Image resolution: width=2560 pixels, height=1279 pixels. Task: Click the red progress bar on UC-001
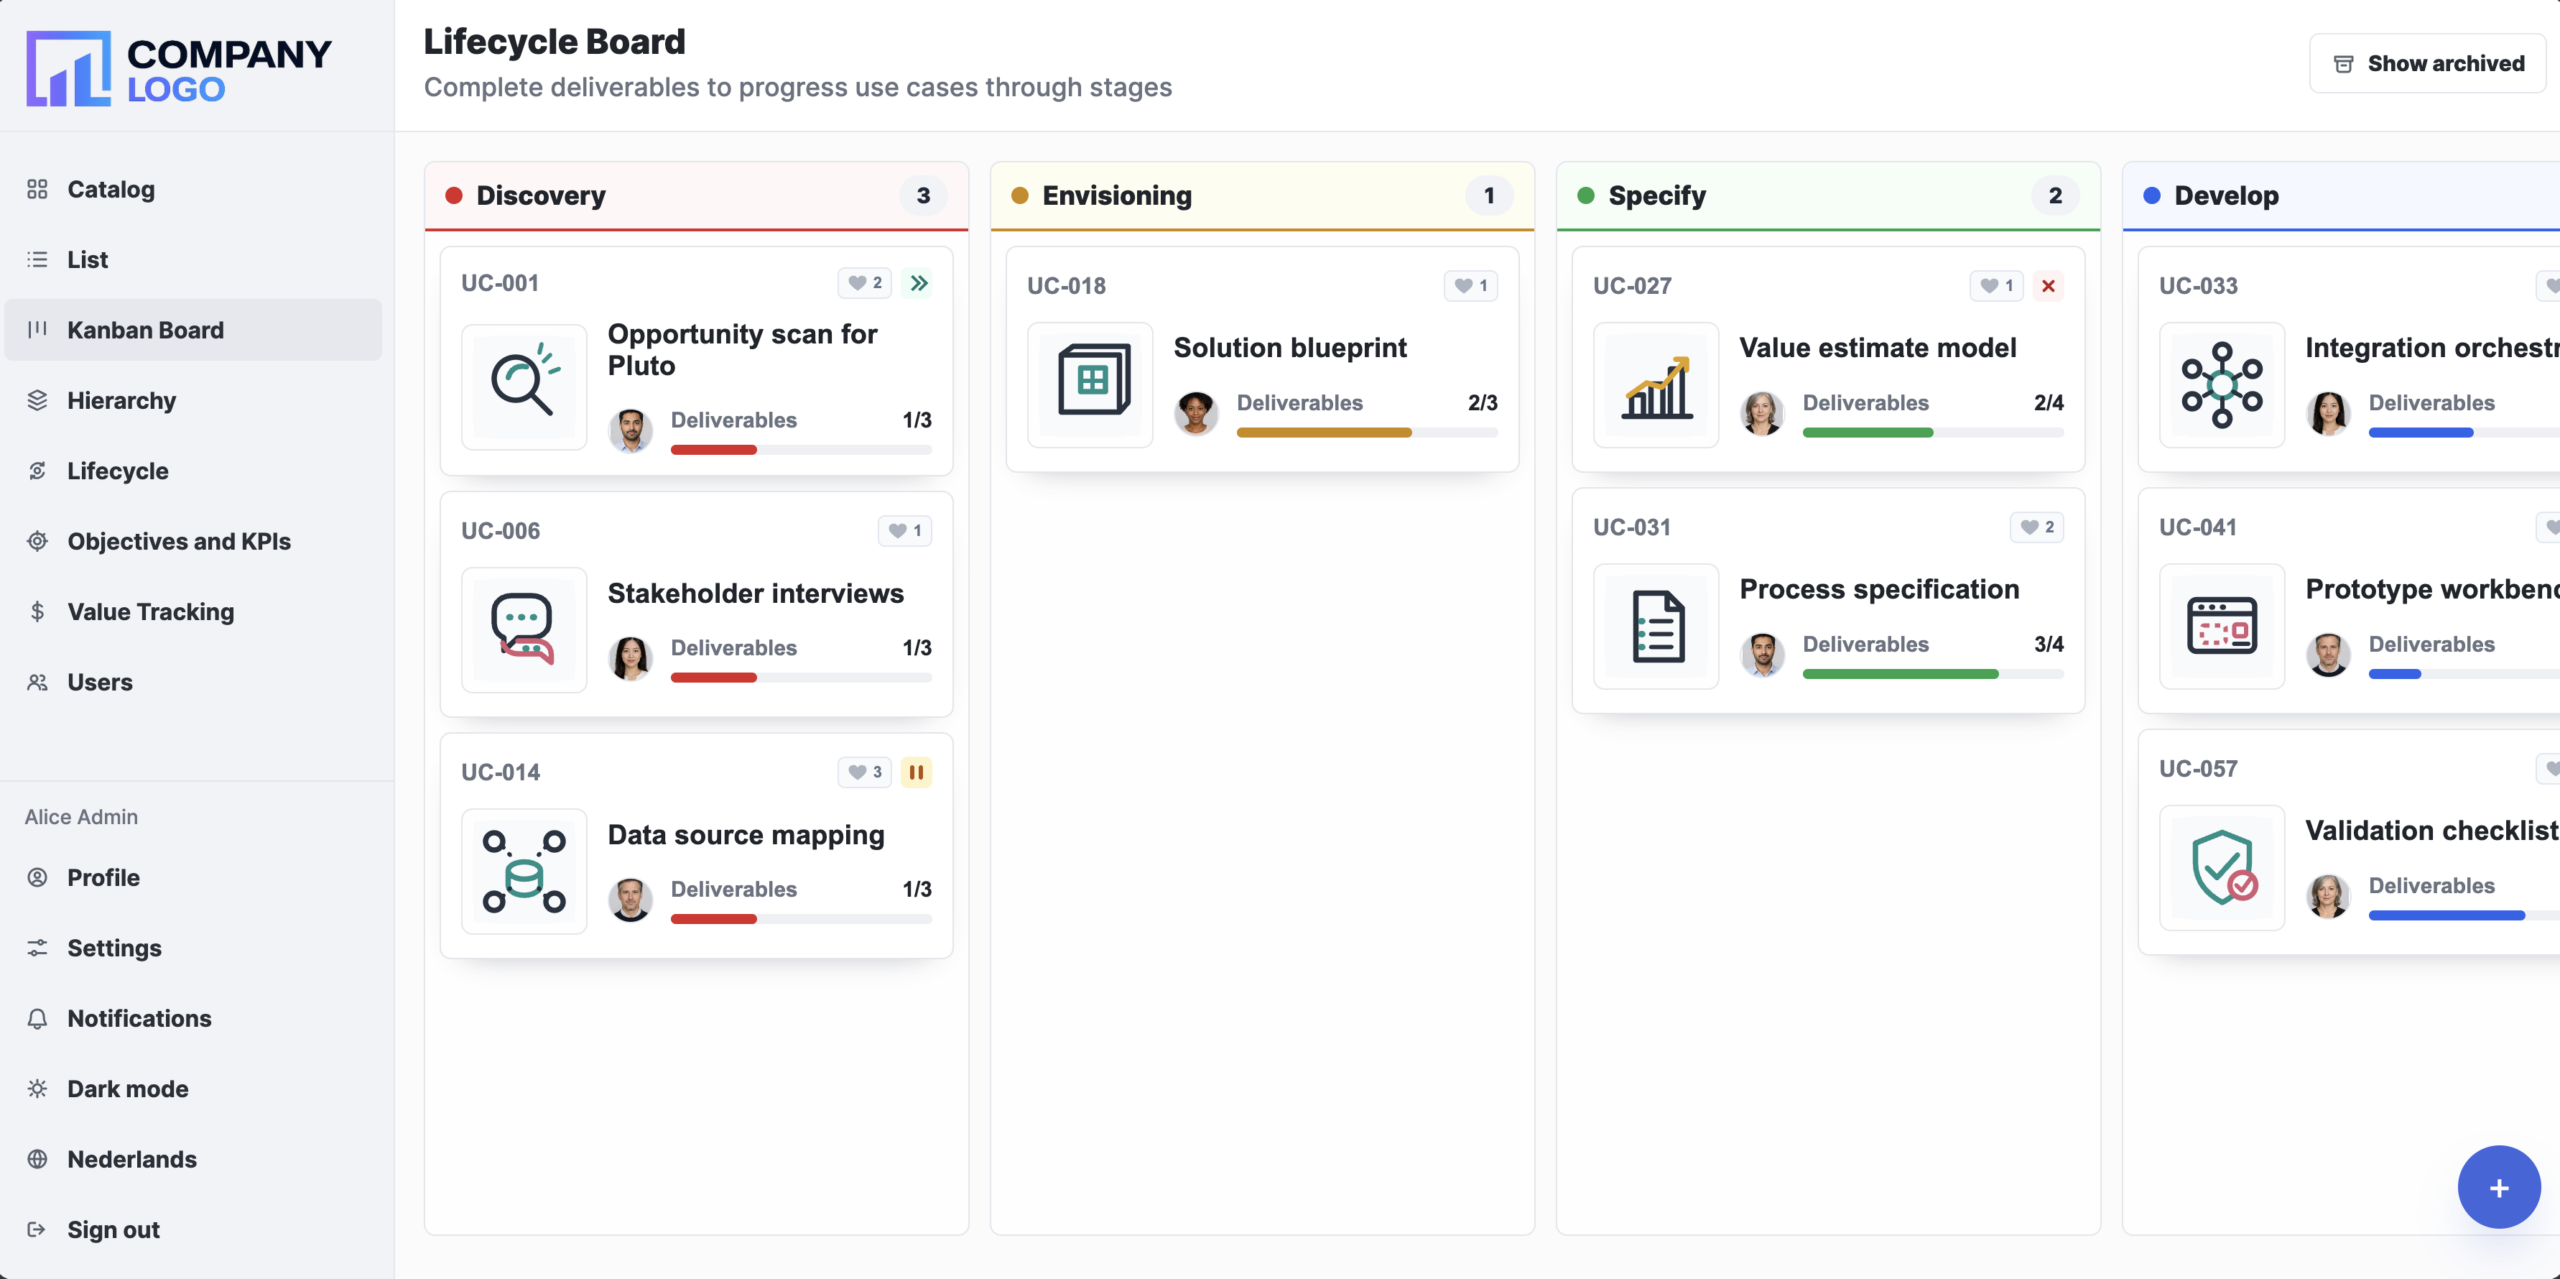point(801,450)
